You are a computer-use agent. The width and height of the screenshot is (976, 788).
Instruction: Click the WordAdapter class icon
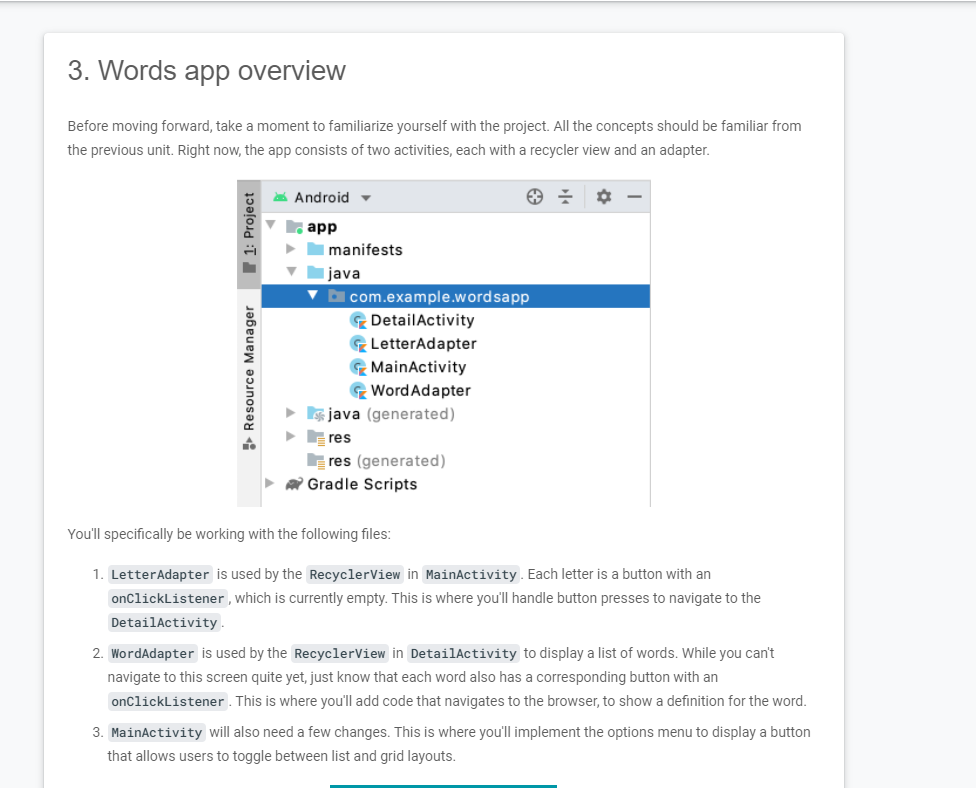coord(359,390)
